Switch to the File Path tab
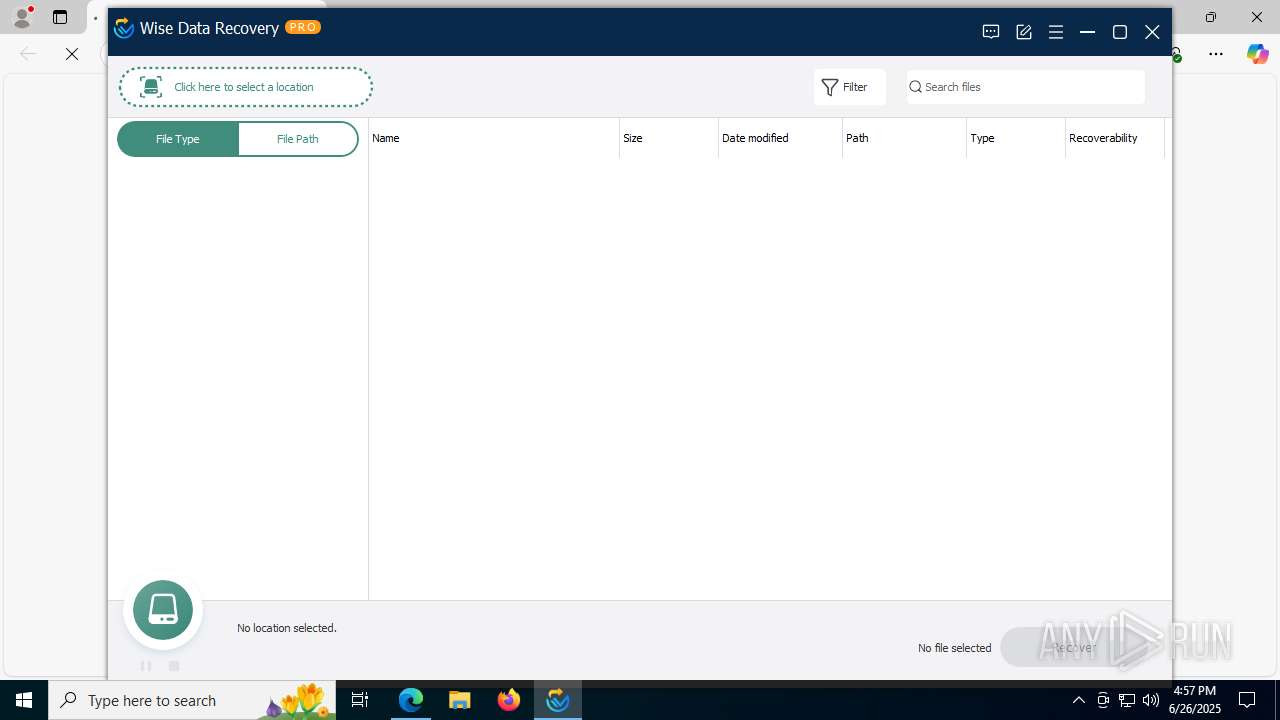 coord(298,139)
